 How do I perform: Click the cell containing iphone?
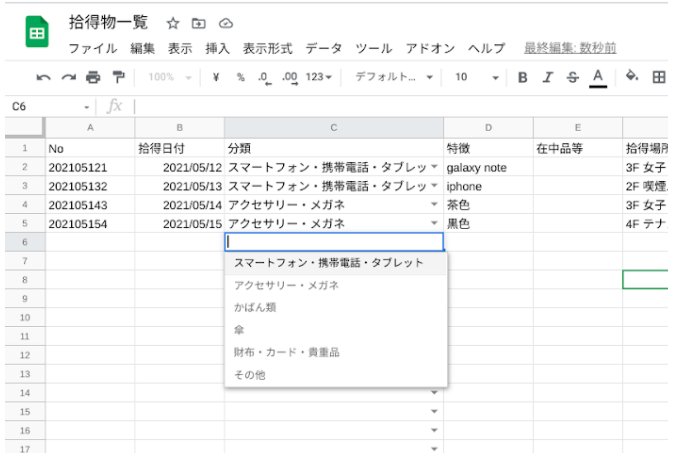coord(488,186)
